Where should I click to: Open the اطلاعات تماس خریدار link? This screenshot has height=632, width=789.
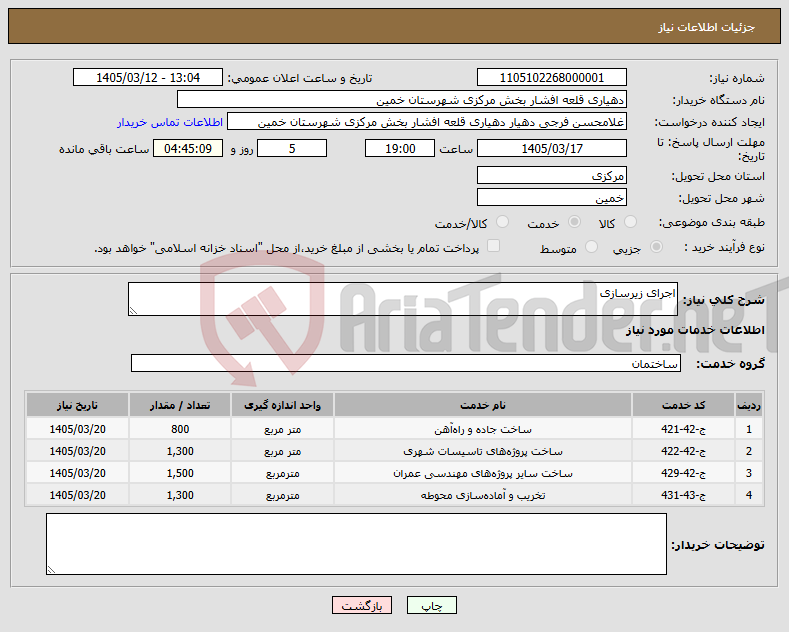(170, 122)
